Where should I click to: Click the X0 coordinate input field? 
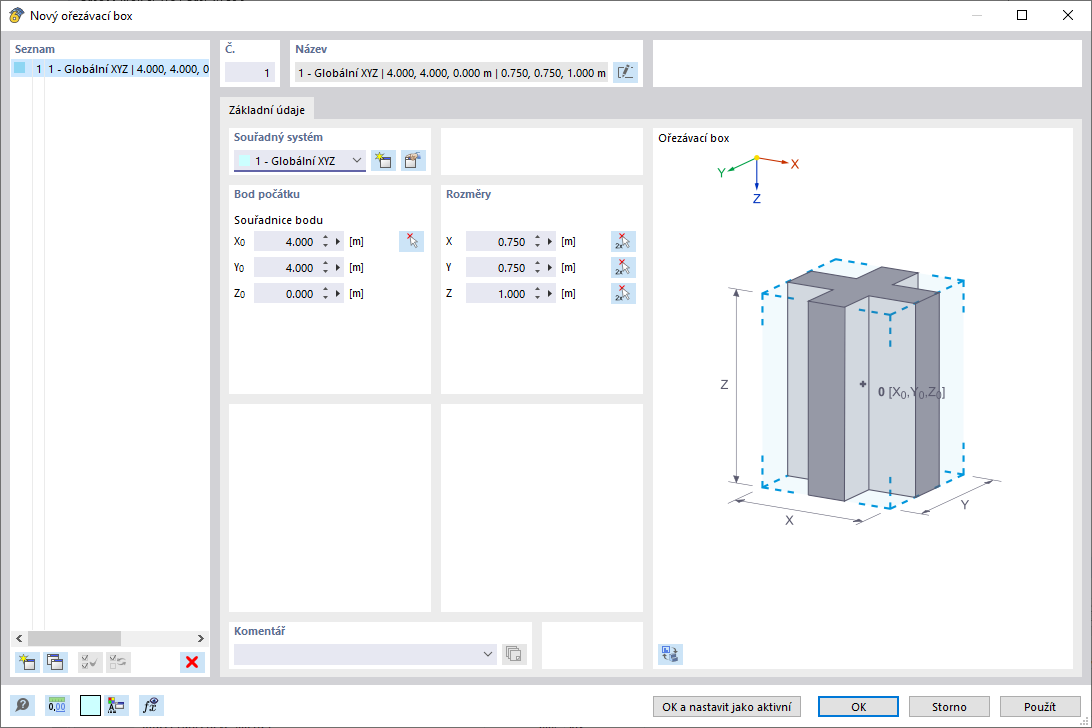(286, 242)
